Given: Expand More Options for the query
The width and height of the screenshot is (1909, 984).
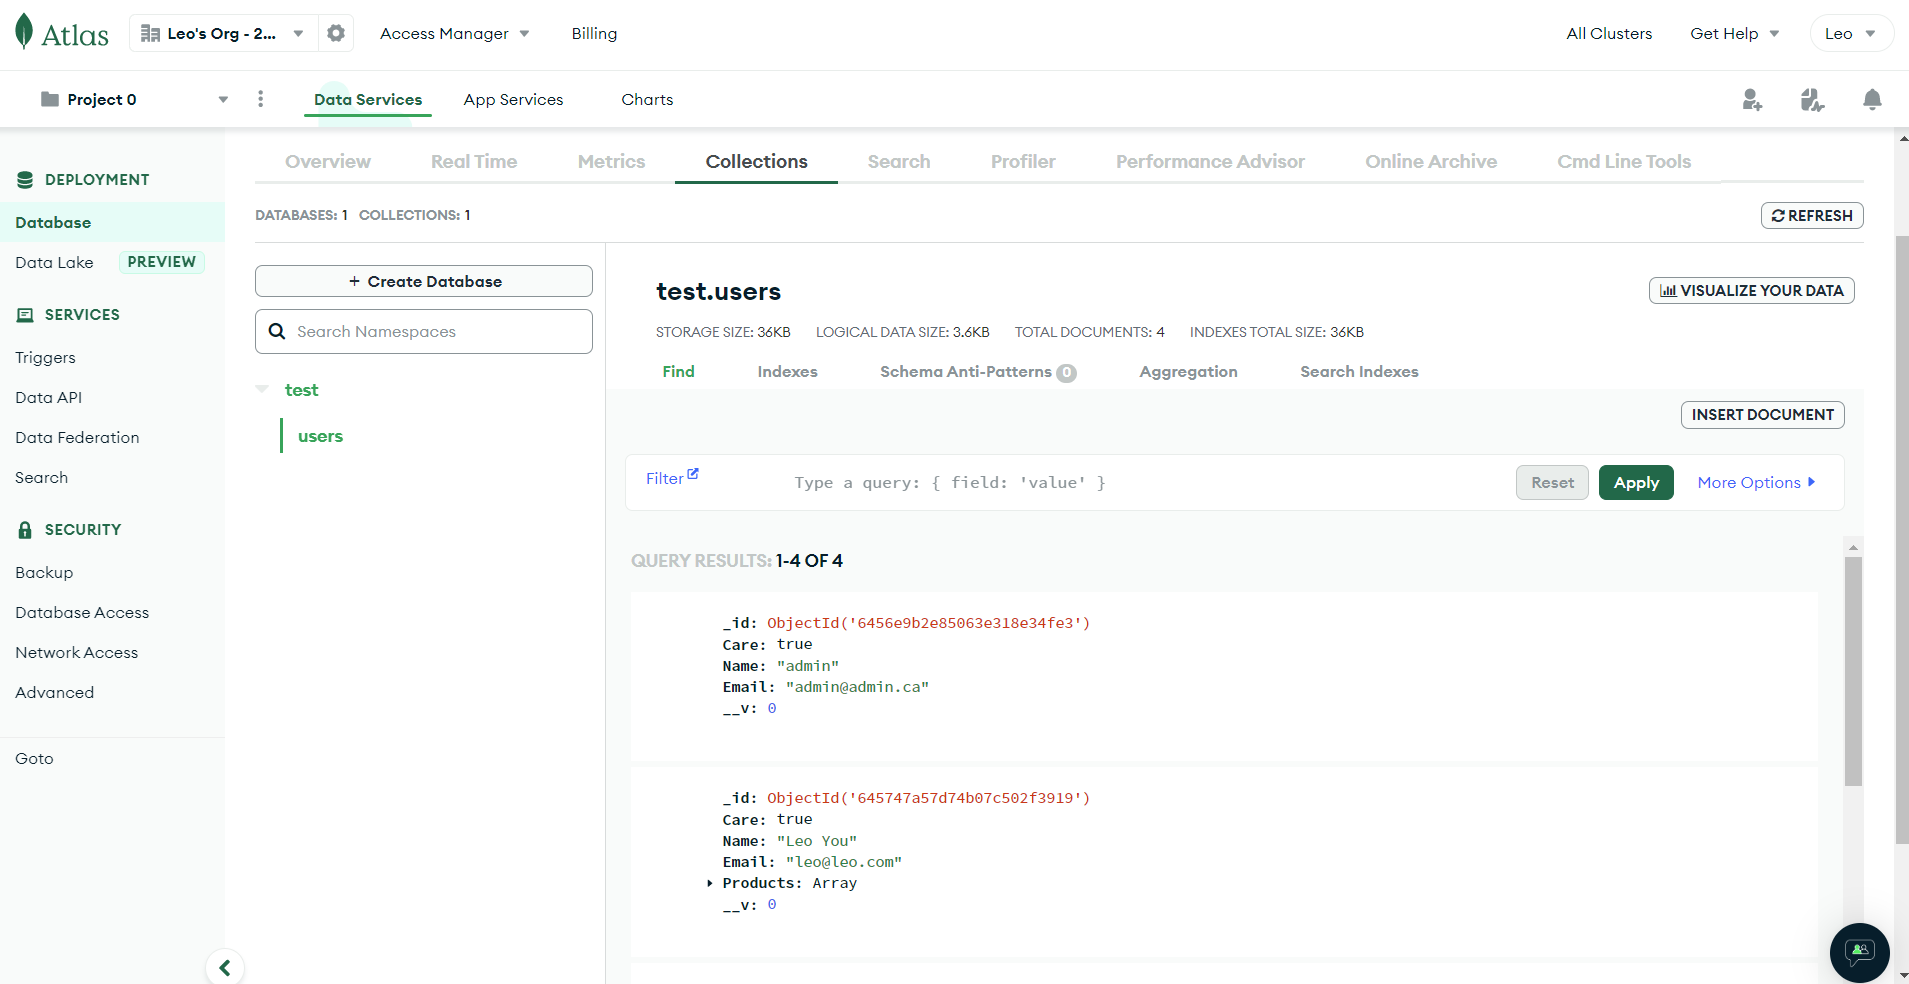Looking at the screenshot, I should (x=1756, y=483).
